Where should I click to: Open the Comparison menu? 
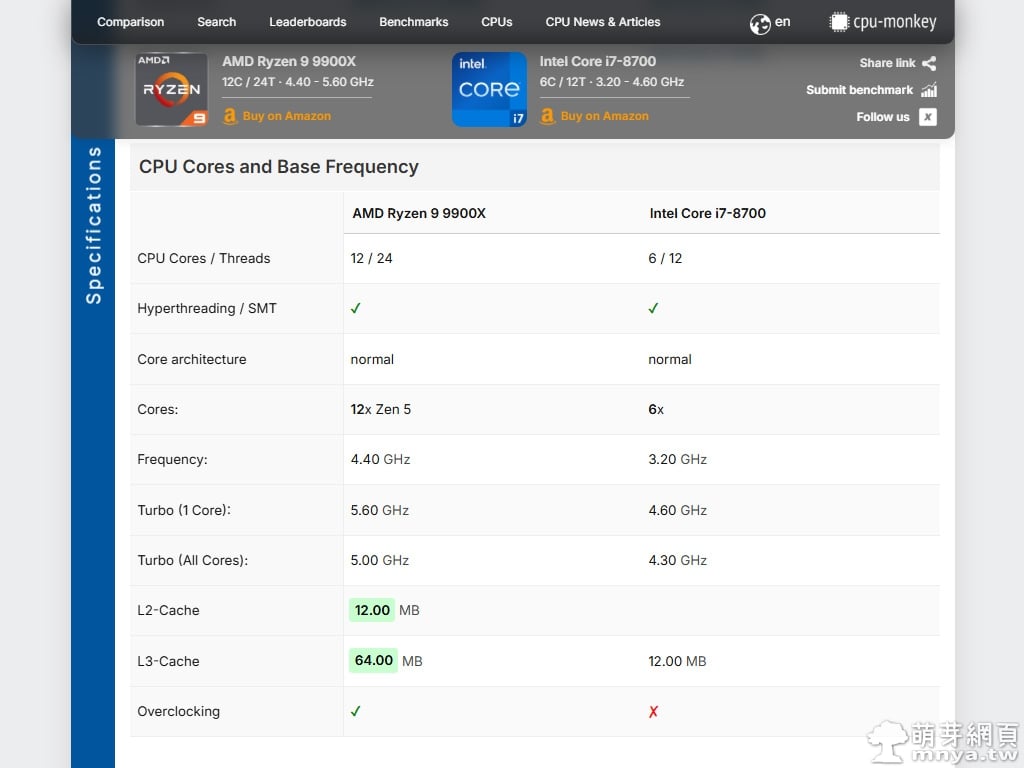tap(130, 22)
